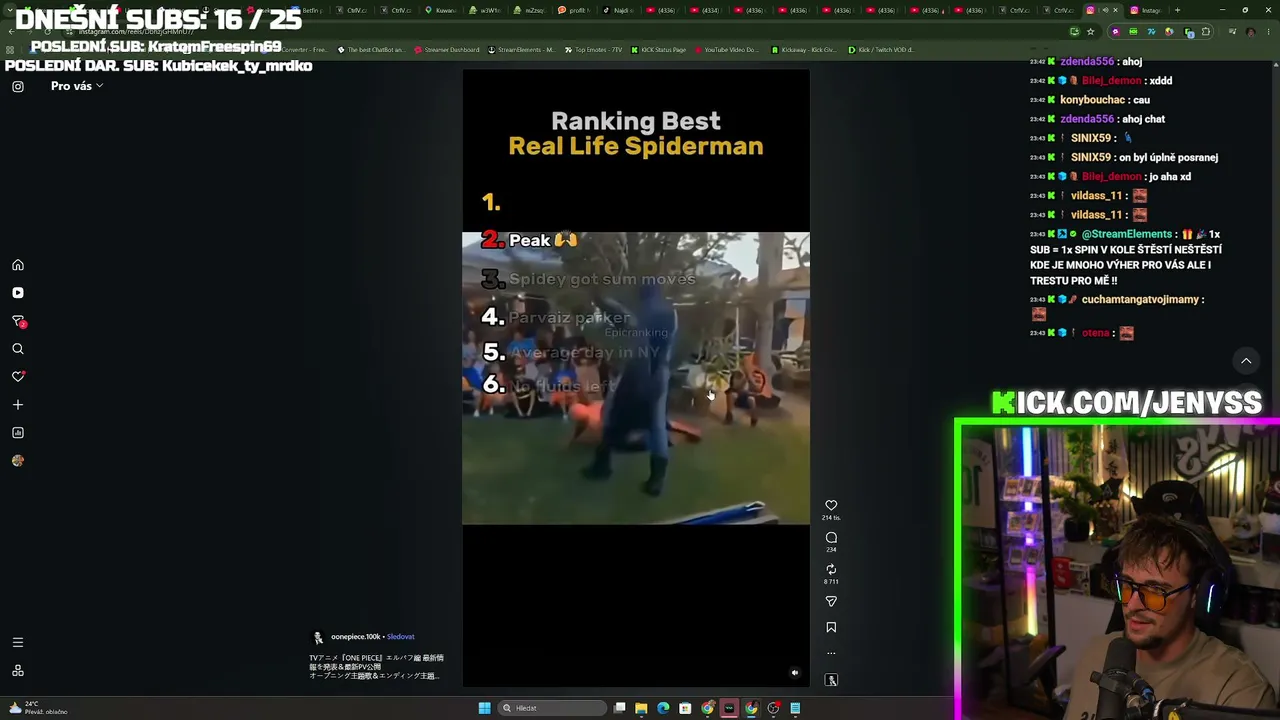
Task: Open the Instagram logo home link
Action: point(18,86)
